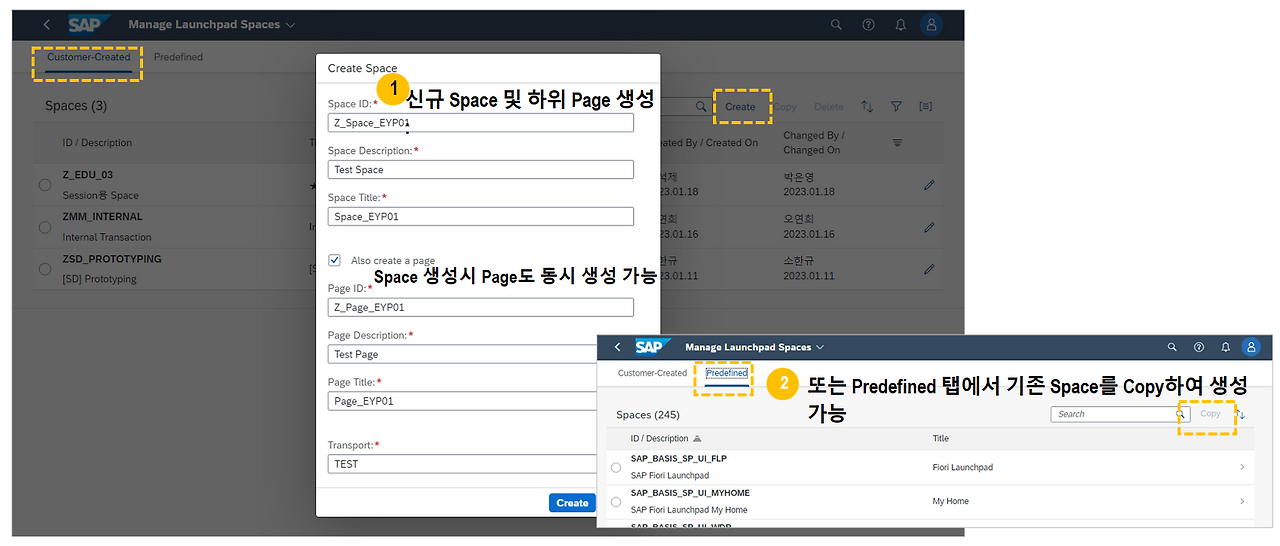
Task: Go back using arrow in Predefined window header
Action: click(x=617, y=347)
